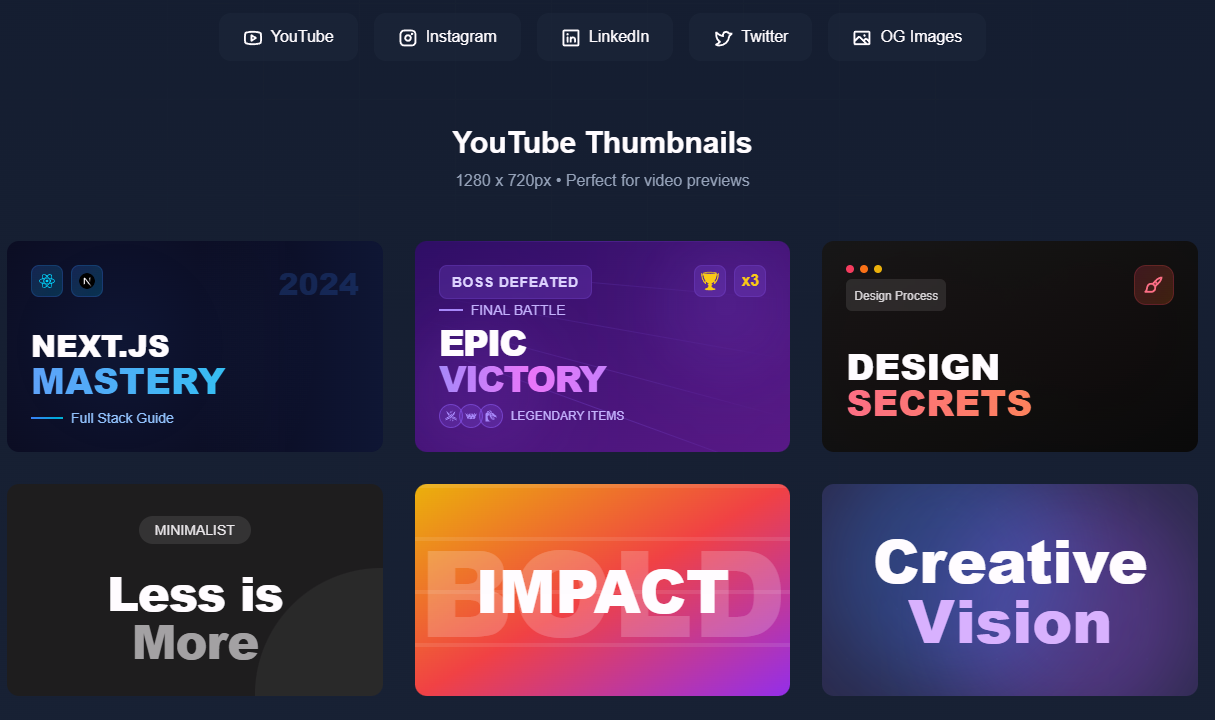Select the Less is More thumbnail
The width and height of the screenshot is (1215, 720).
click(195, 590)
